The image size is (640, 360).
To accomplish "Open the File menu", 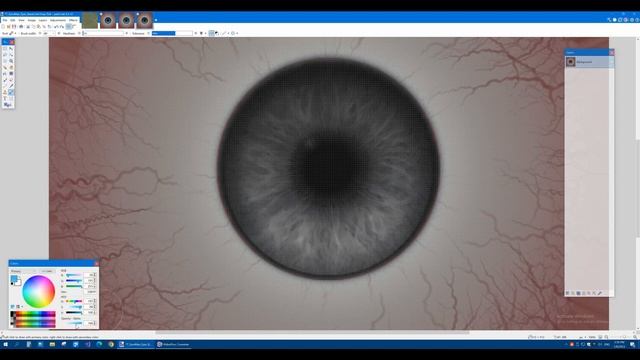I will point(5,20).
